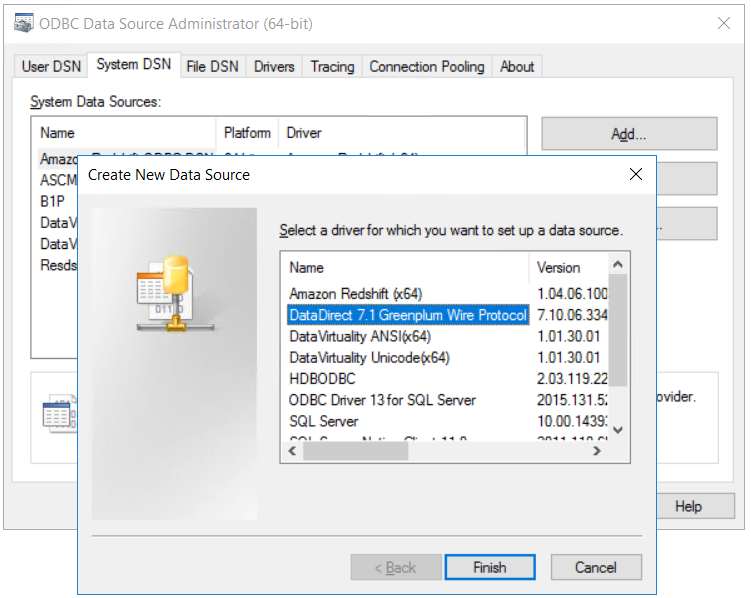This screenshot has height=598, width=751.
Task: Select the Resds system data source row
Action: [58, 265]
